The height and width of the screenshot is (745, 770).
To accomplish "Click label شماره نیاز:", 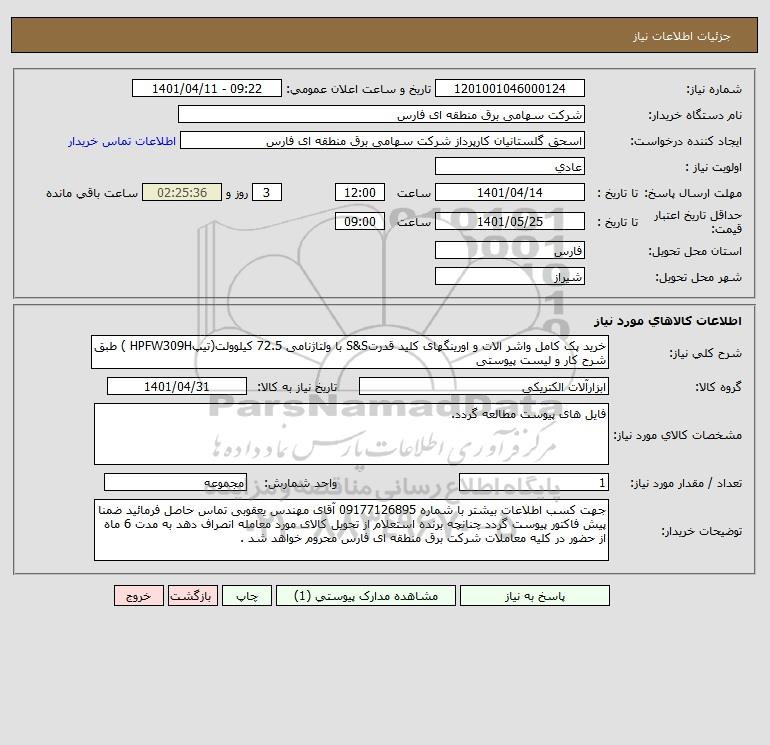I will (x=714, y=89).
